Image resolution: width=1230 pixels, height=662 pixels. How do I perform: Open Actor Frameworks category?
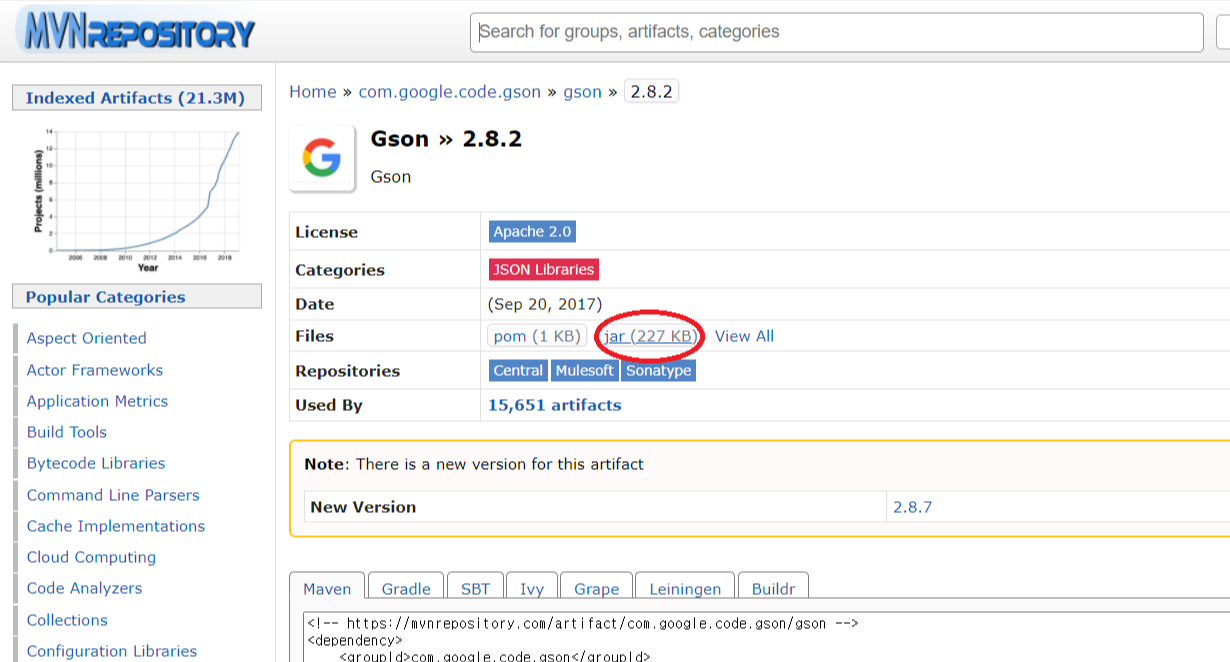click(94, 370)
